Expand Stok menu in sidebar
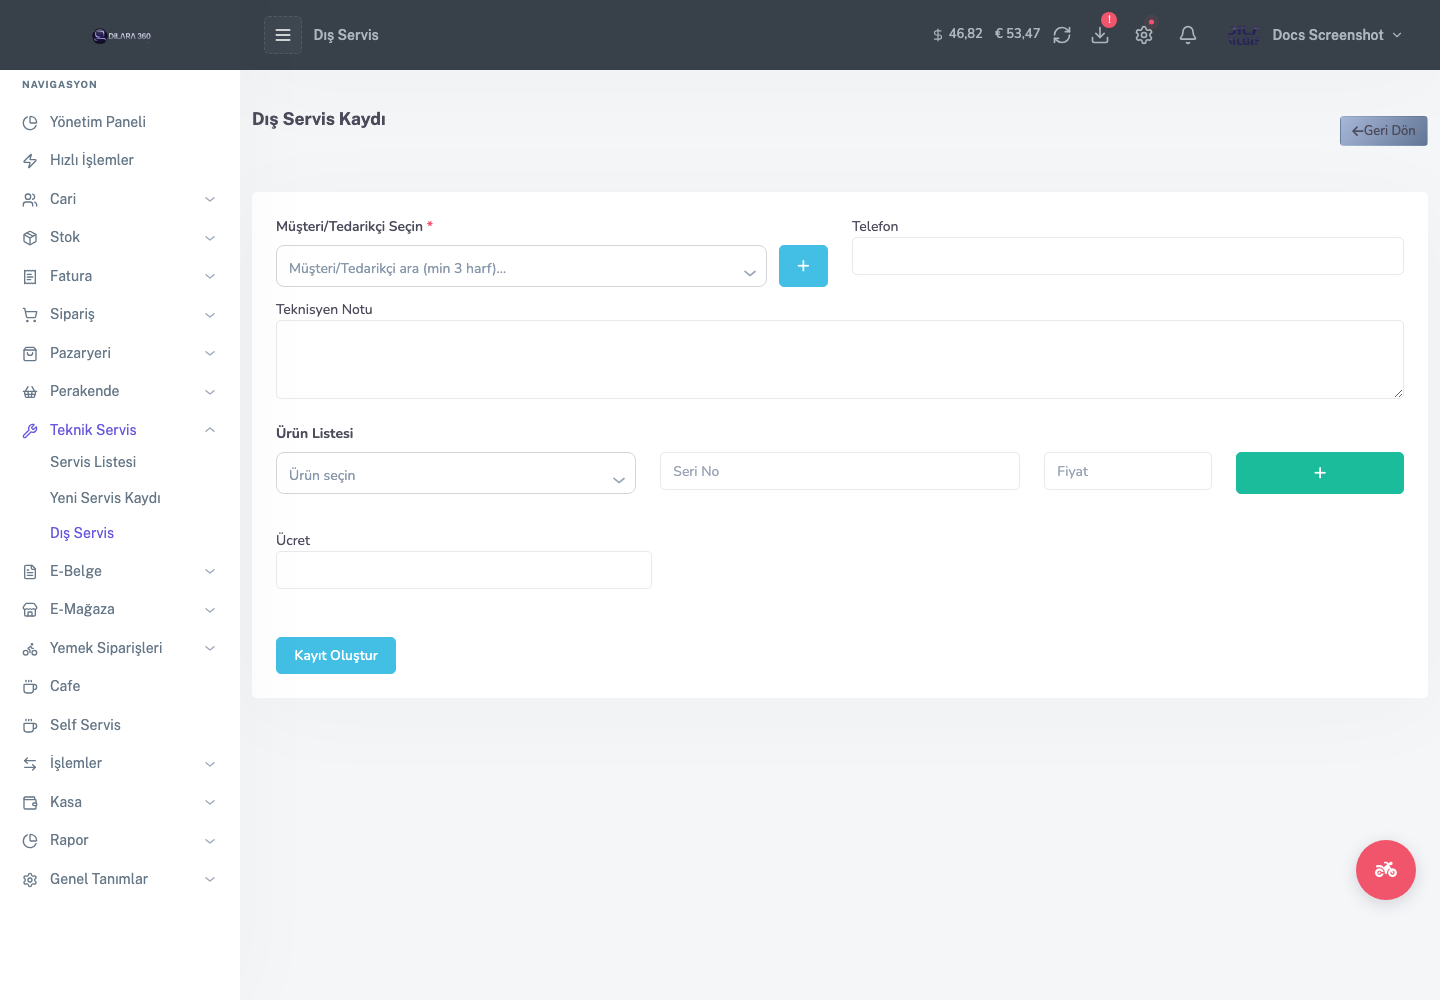1440x1000 pixels. (120, 237)
